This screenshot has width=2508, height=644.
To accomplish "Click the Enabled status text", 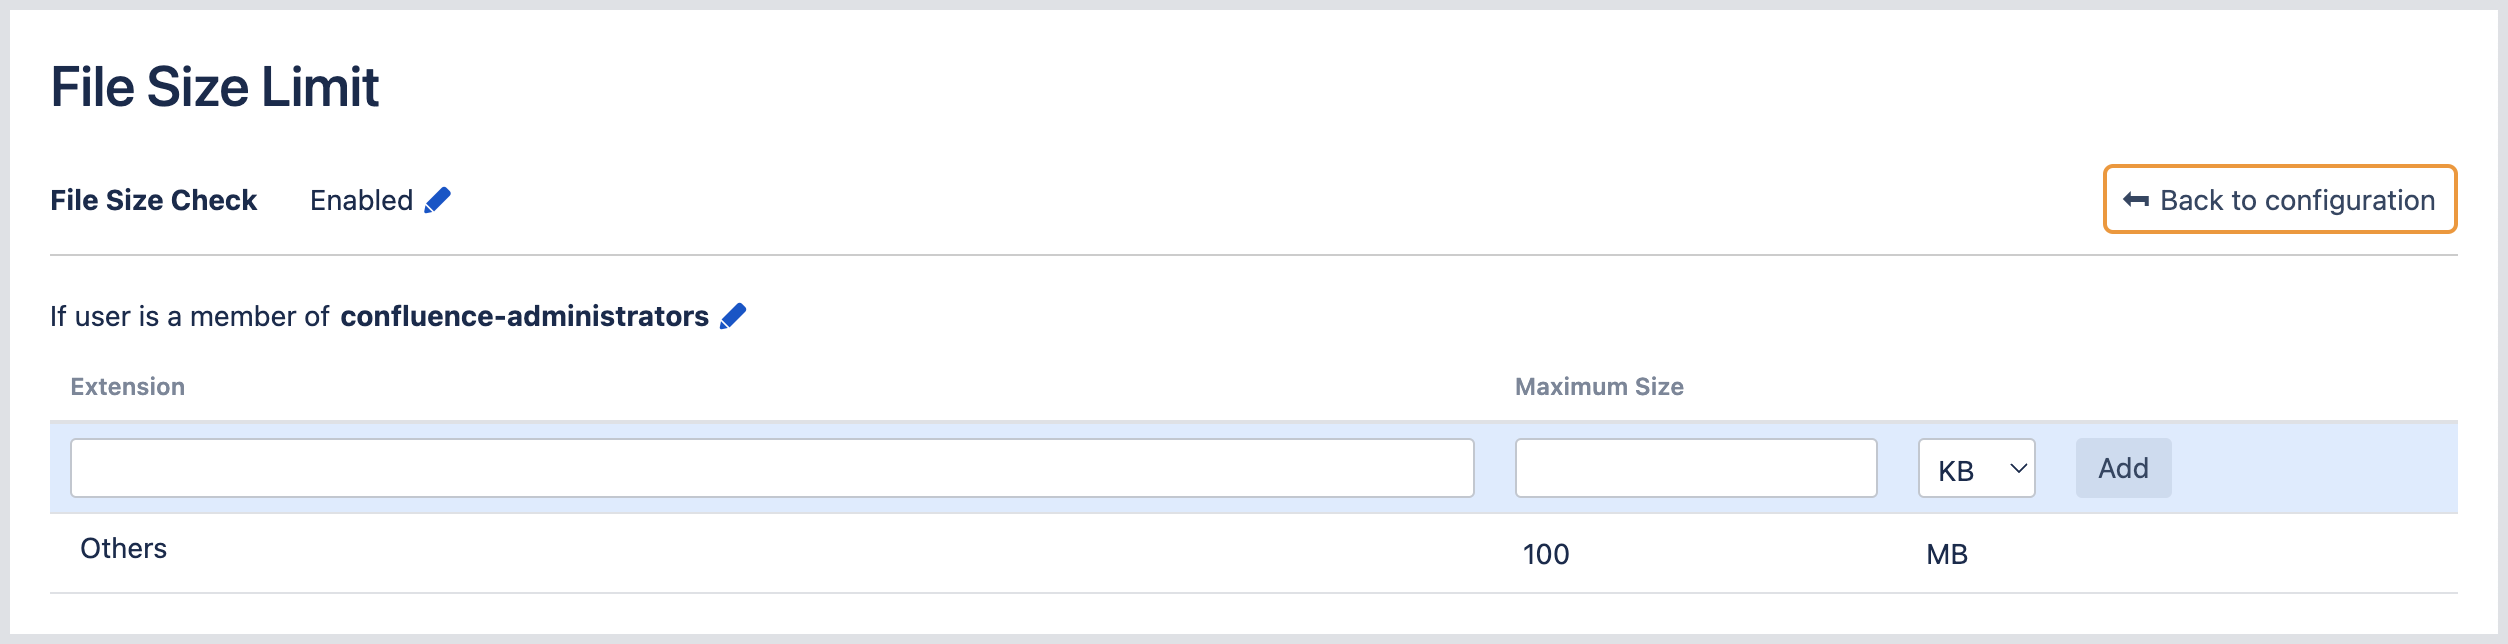I will [x=361, y=201].
